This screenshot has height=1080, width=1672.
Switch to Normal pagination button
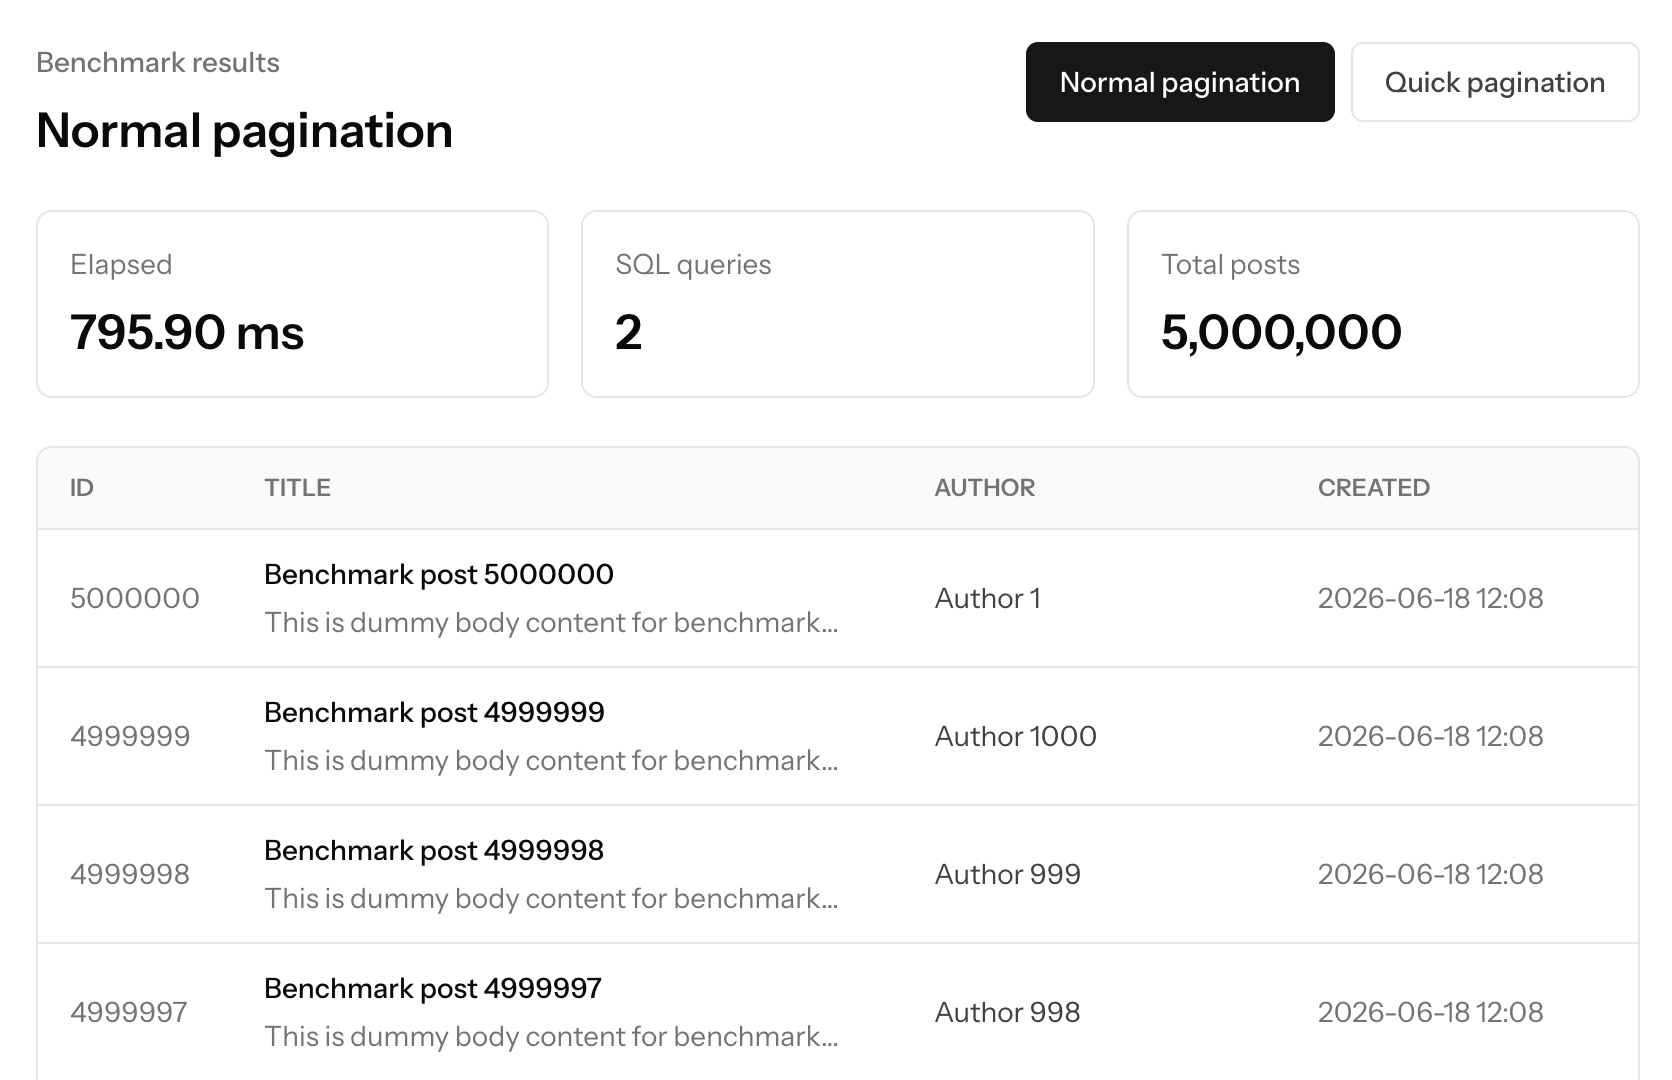[1180, 82]
